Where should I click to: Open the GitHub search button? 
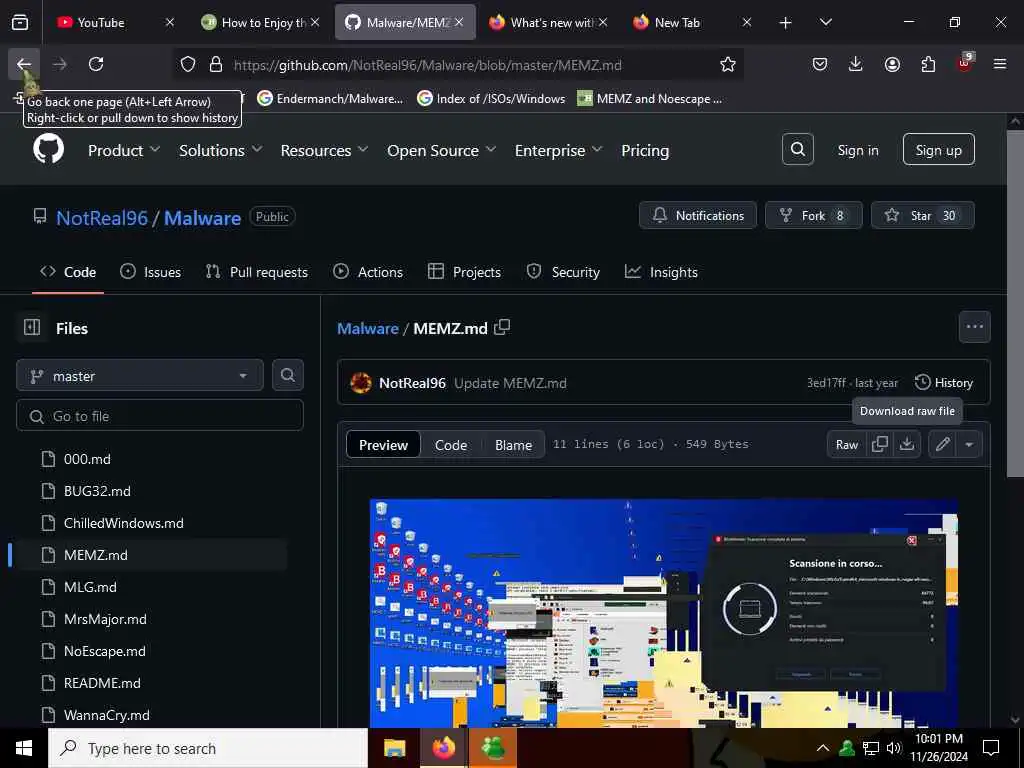pos(797,150)
